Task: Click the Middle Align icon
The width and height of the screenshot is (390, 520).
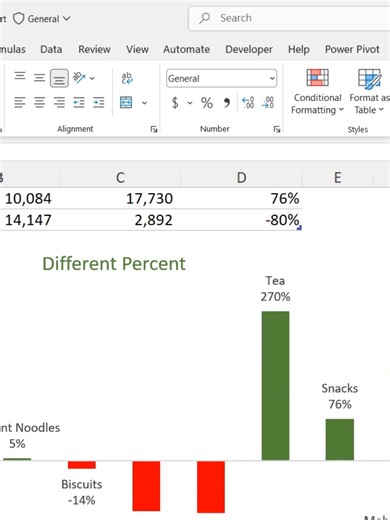Action: pos(39,78)
